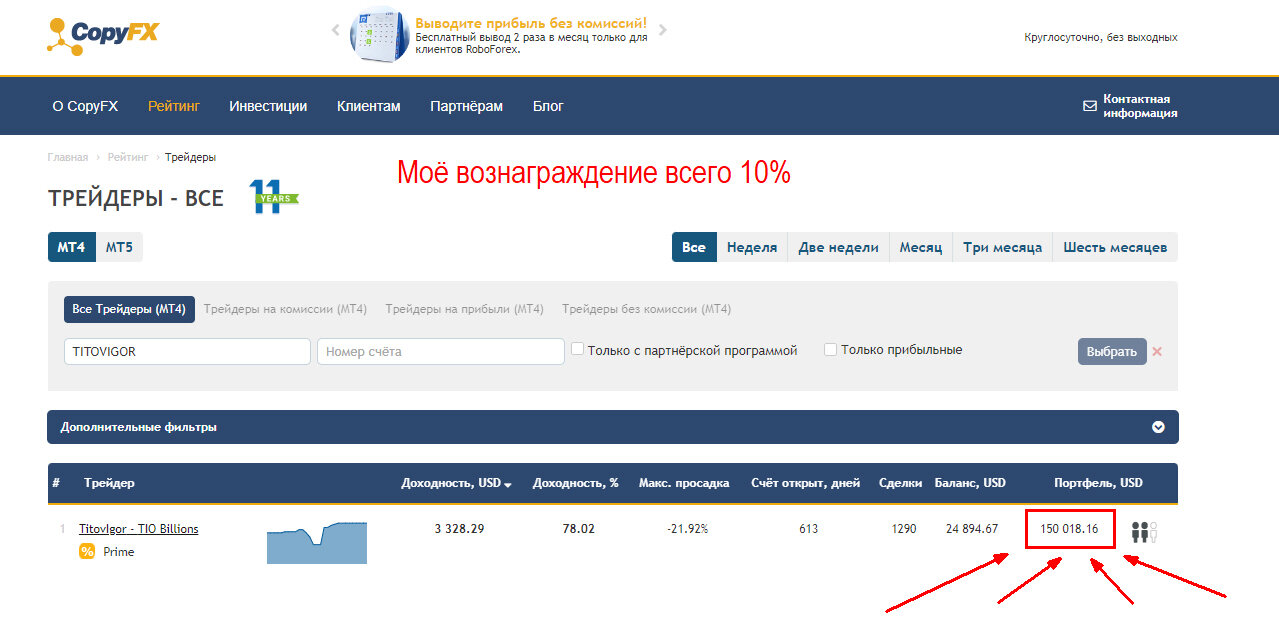Screen dimensions: 1279x621
Task: Click the investors people icon in TitovIgor row
Action: pos(1145,532)
